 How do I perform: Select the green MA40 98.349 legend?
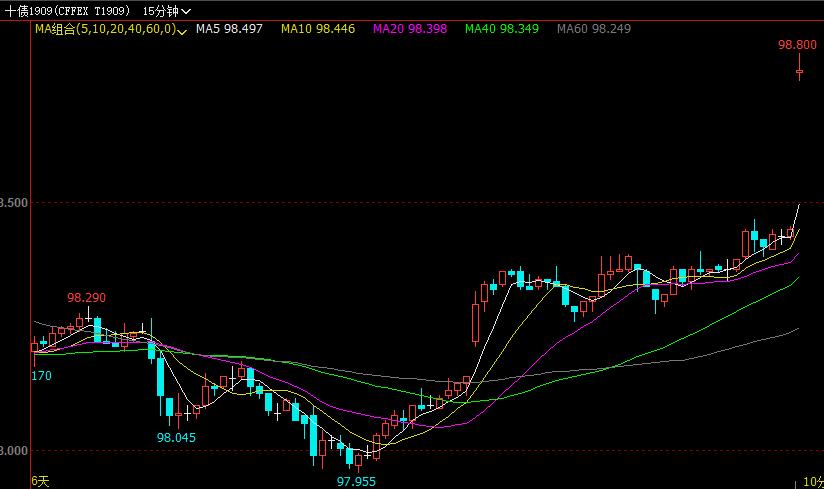(501, 29)
